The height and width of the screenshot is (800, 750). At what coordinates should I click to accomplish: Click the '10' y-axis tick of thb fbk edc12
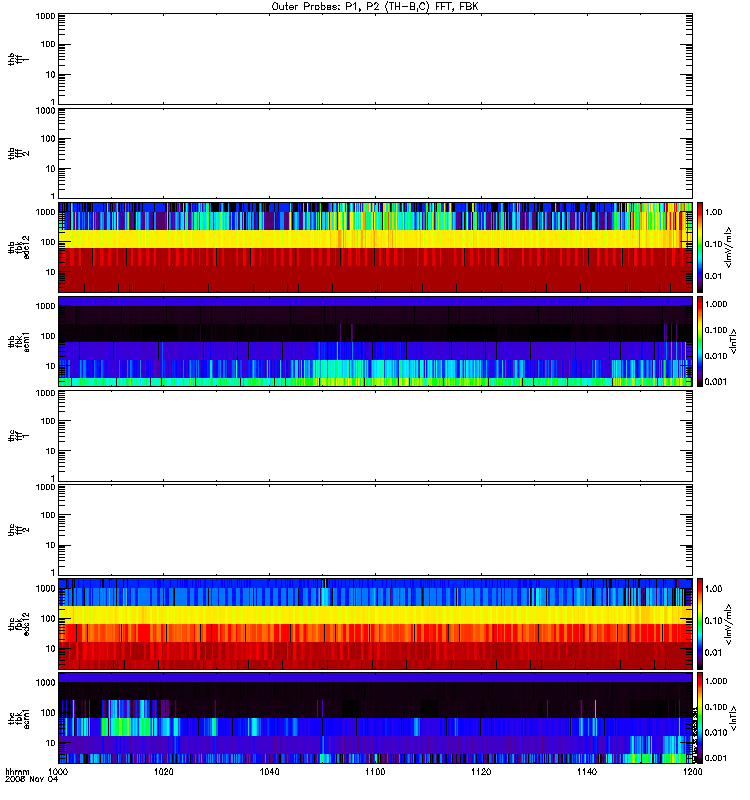tap(51, 272)
